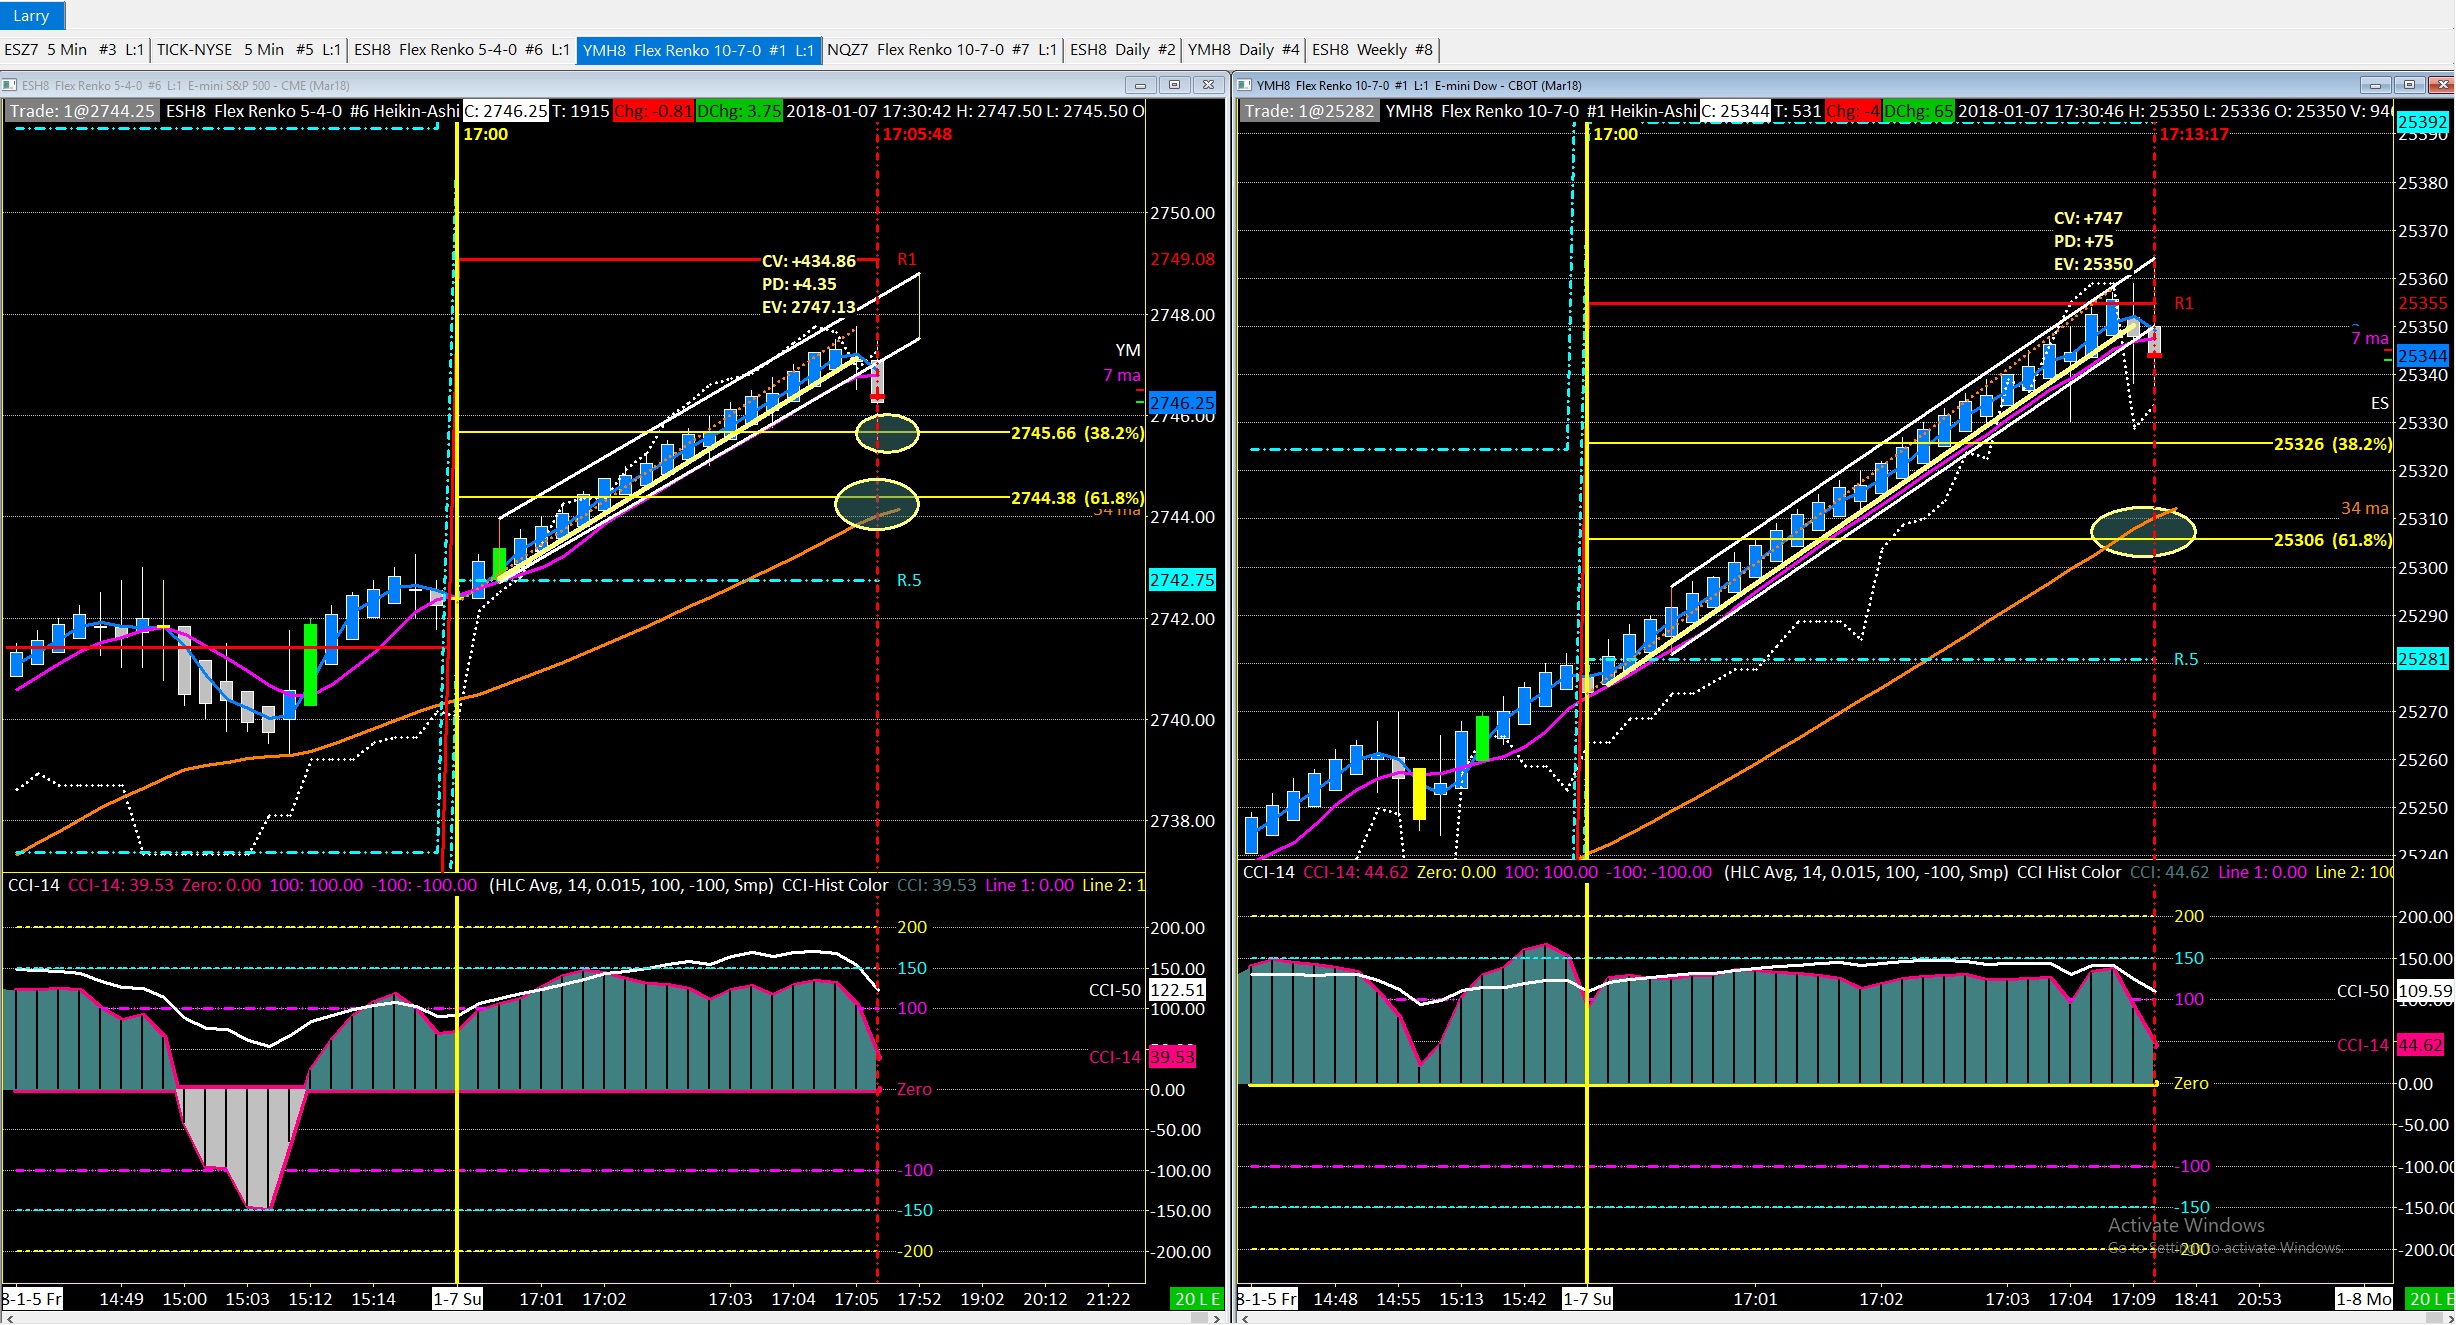Go to the YMH8 Daily #4 tab
Image resolution: width=2456 pixels, height=1325 pixels.
pyautogui.click(x=1243, y=50)
